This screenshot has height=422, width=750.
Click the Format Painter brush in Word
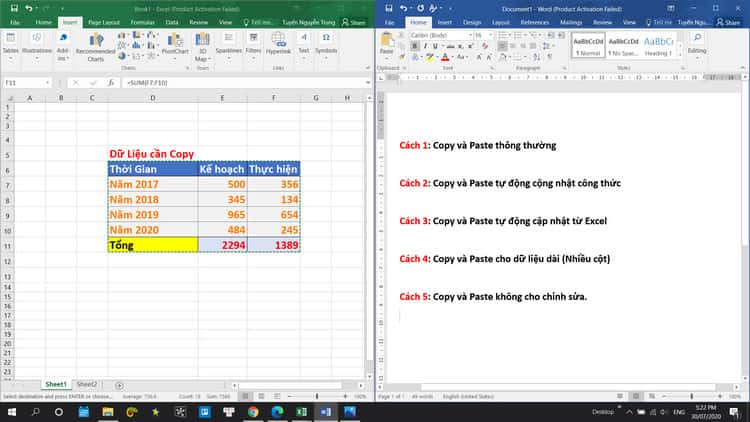[402, 57]
